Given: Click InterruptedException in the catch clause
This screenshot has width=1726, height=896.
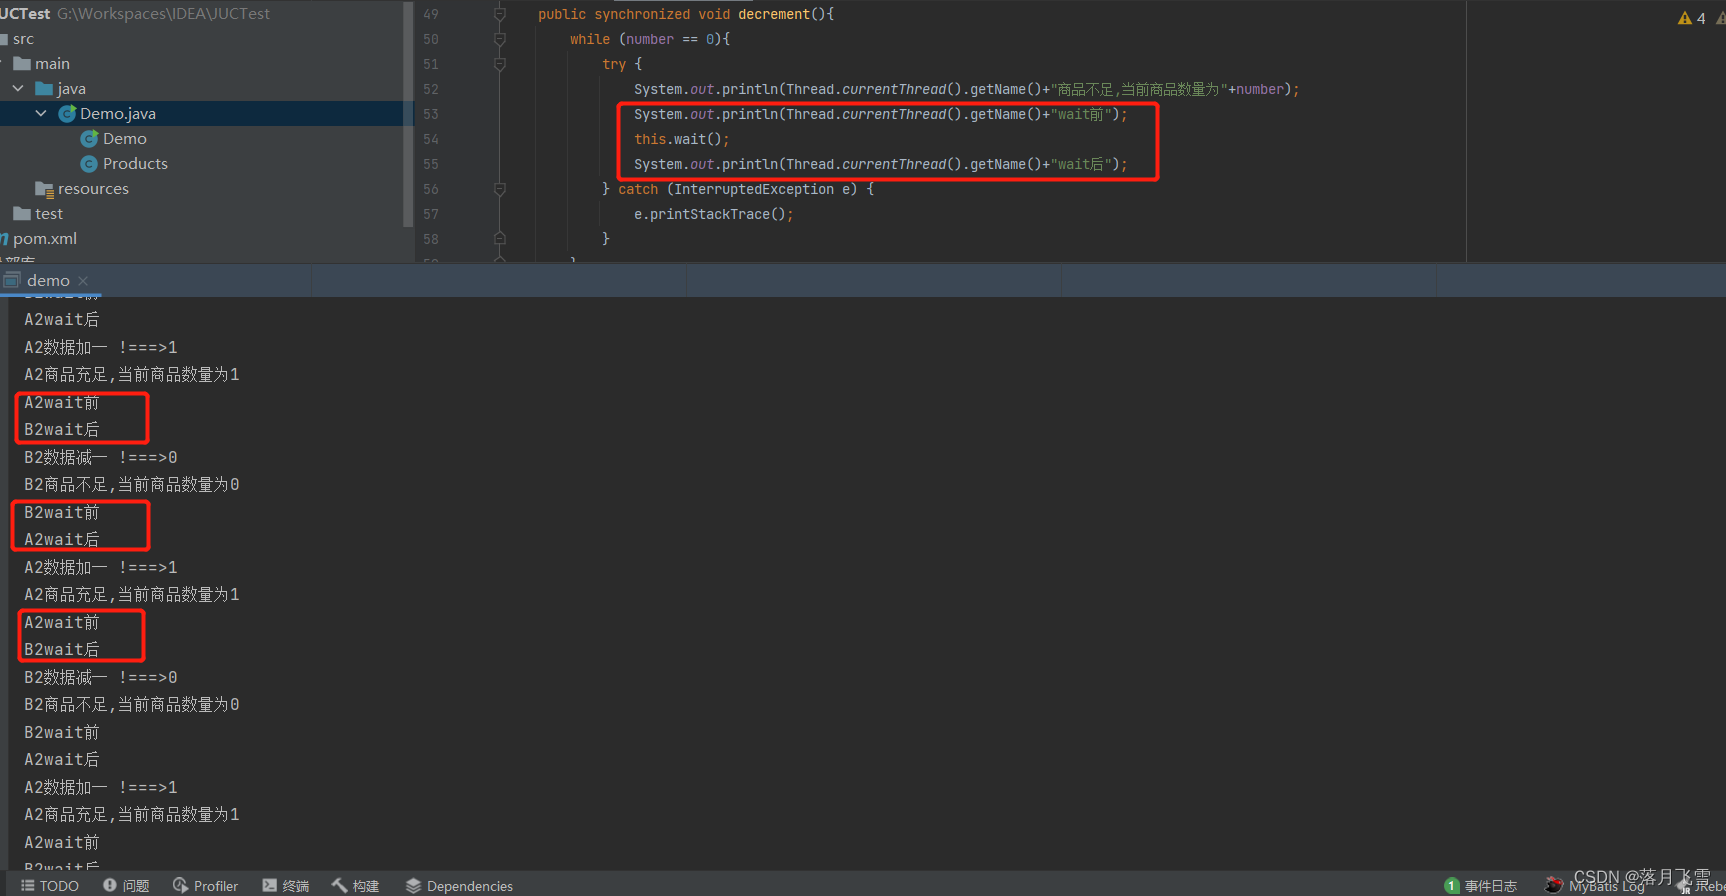Looking at the screenshot, I should click(754, 189).
